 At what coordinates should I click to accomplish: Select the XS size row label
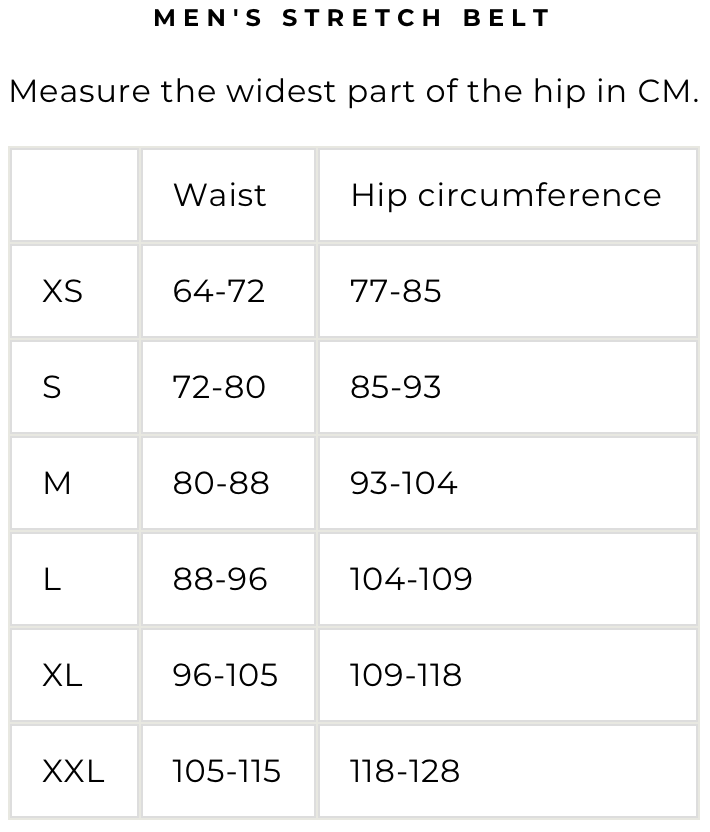tap(62, 291)
